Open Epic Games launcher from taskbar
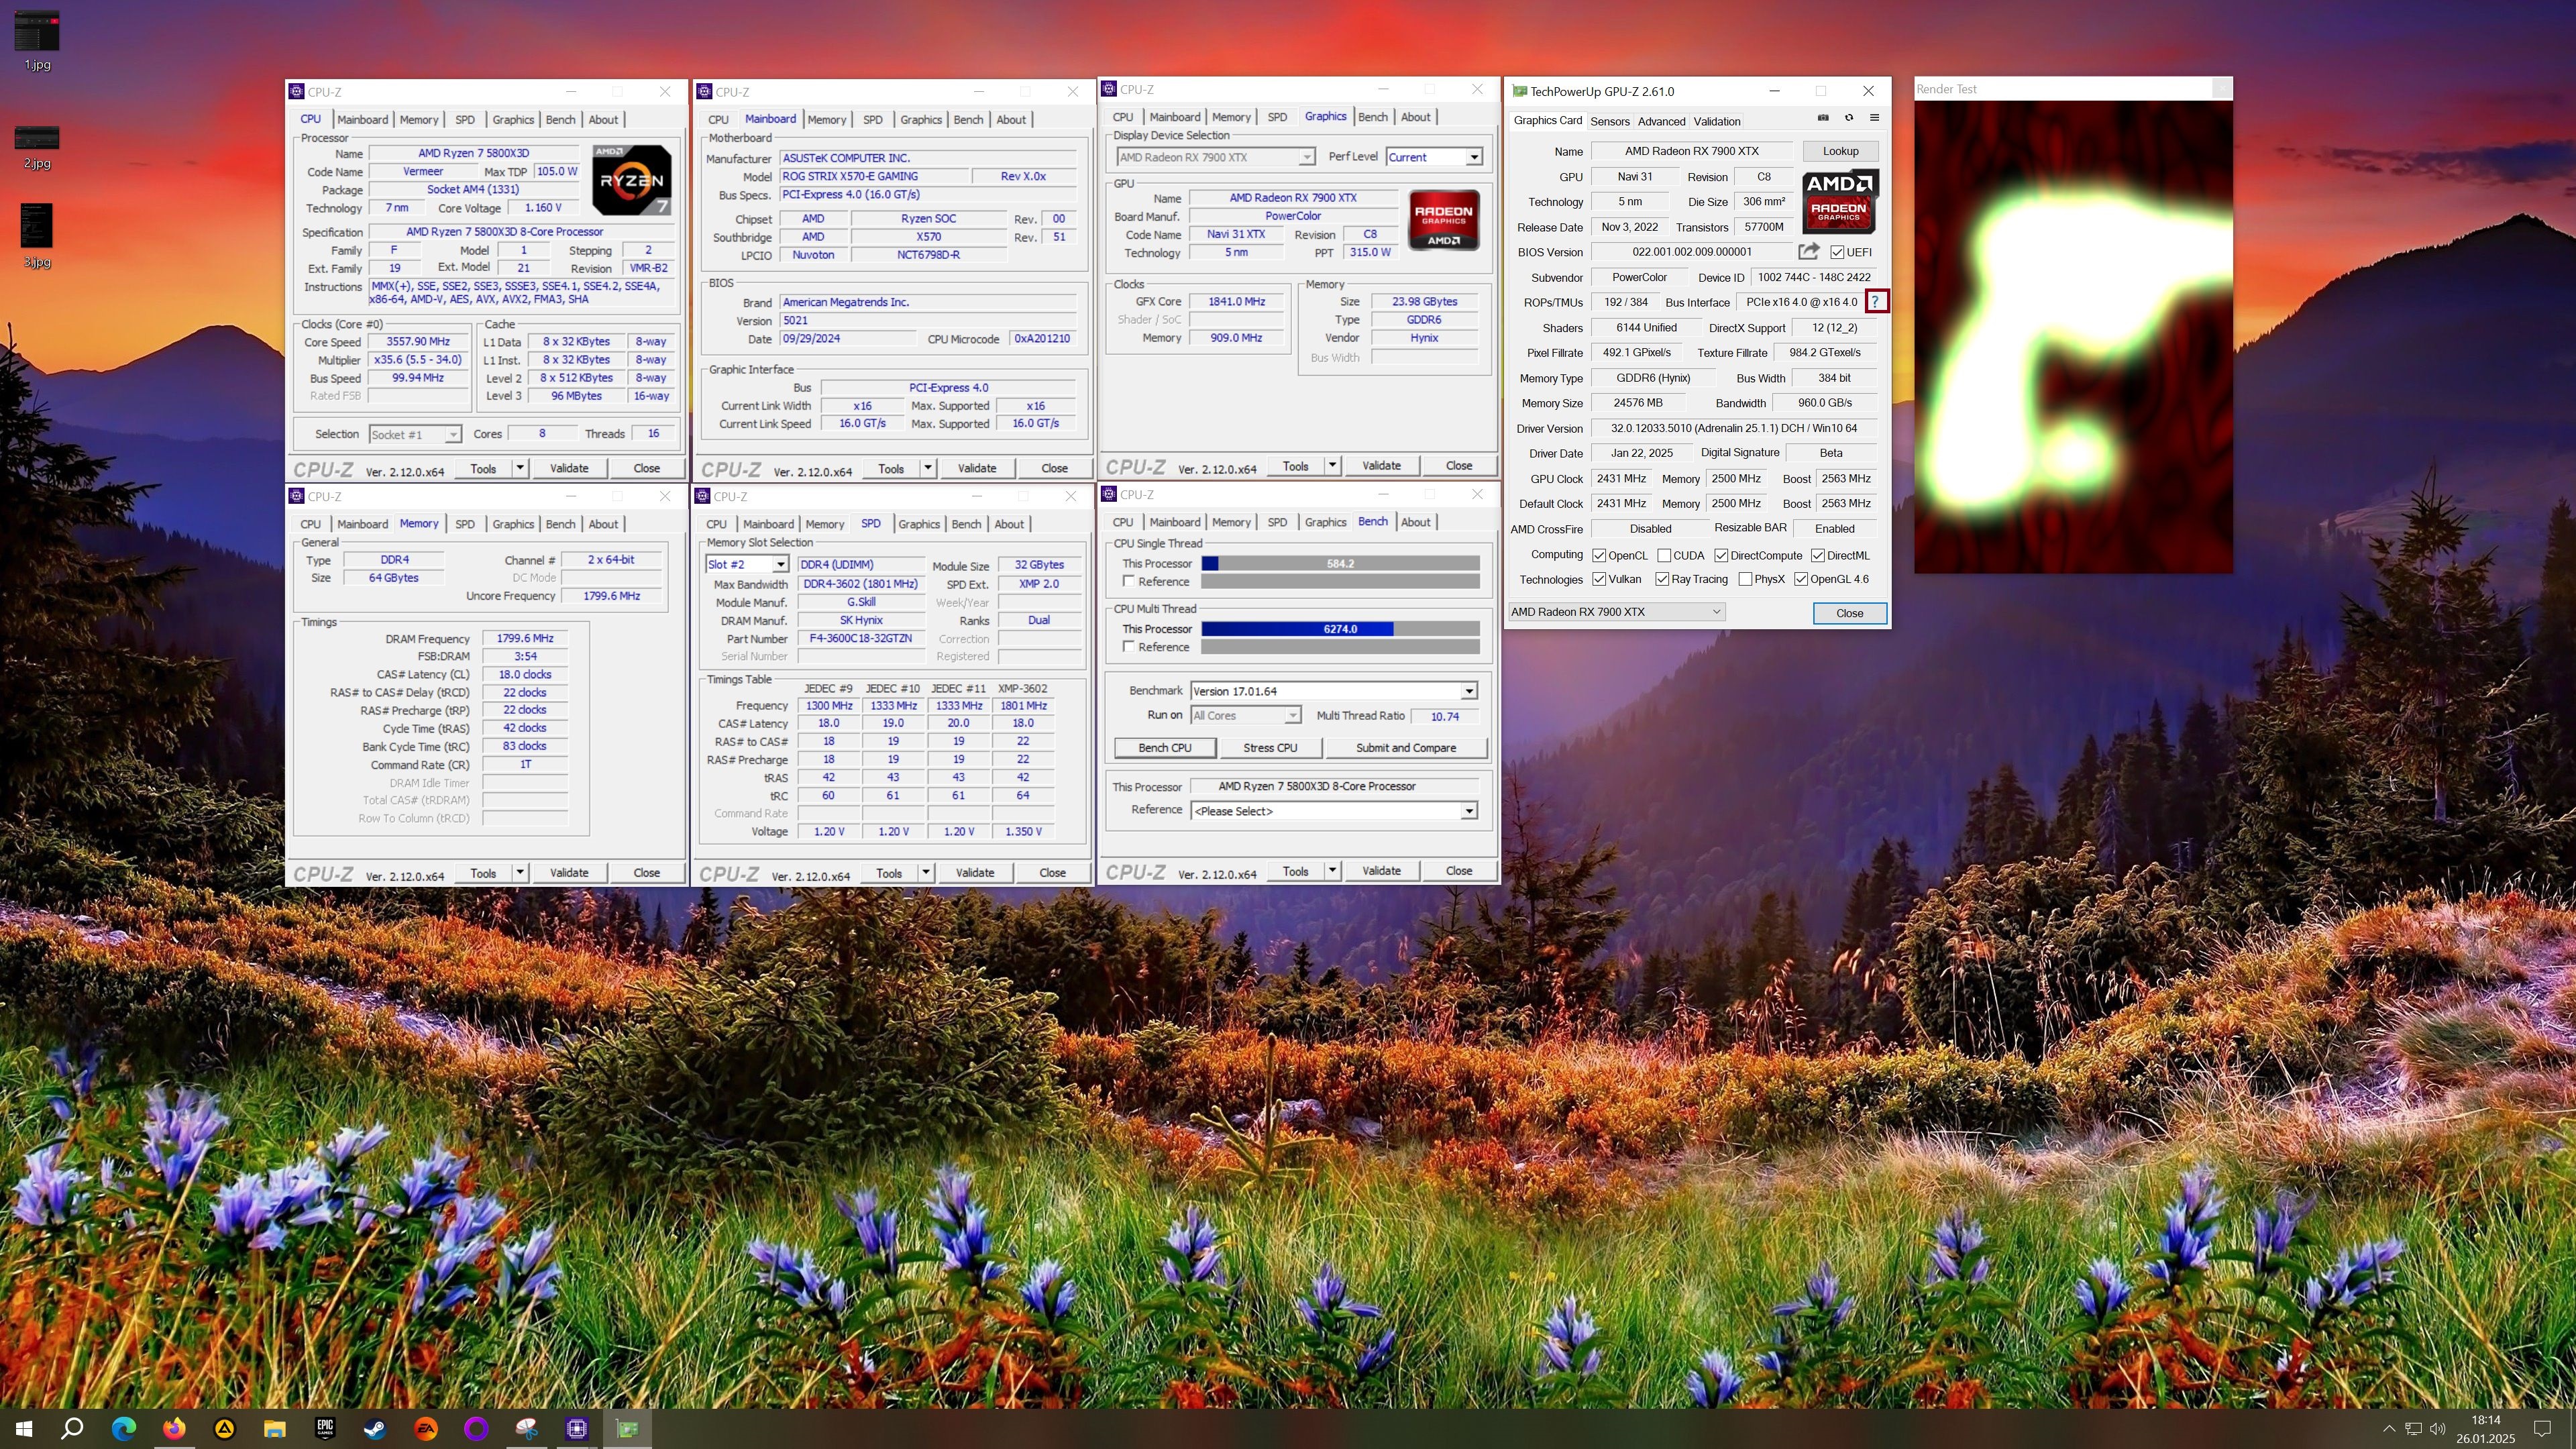The height and width of the screenshot is (1449, 2576). 325,1428
